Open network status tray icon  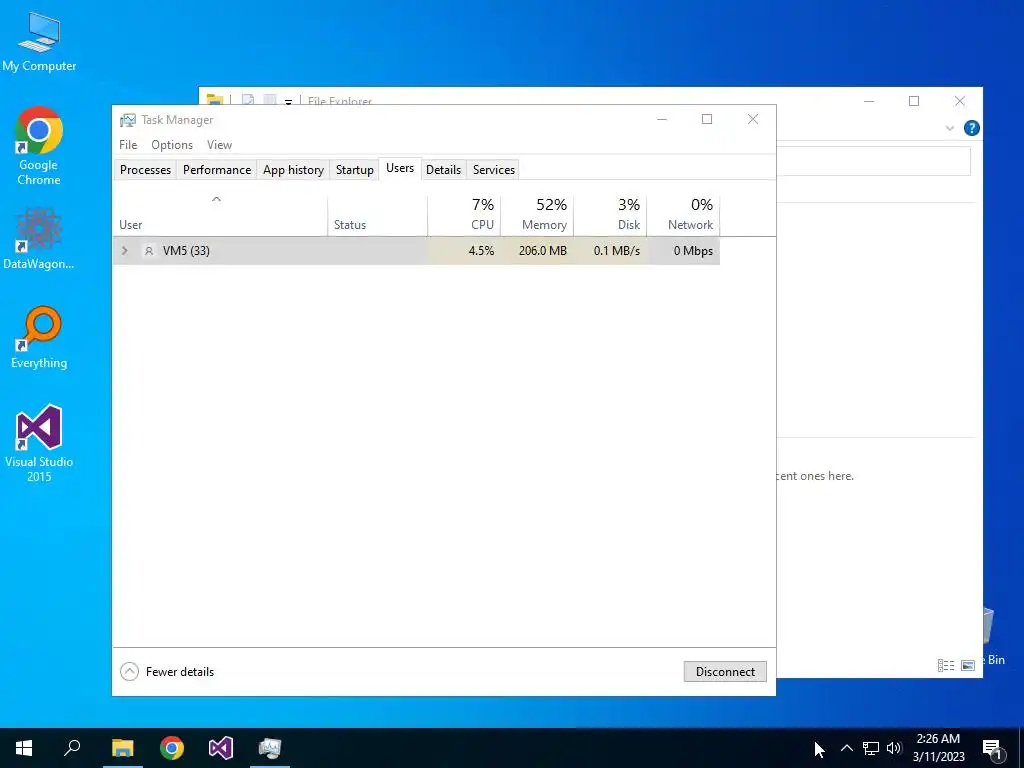point(871,748)
